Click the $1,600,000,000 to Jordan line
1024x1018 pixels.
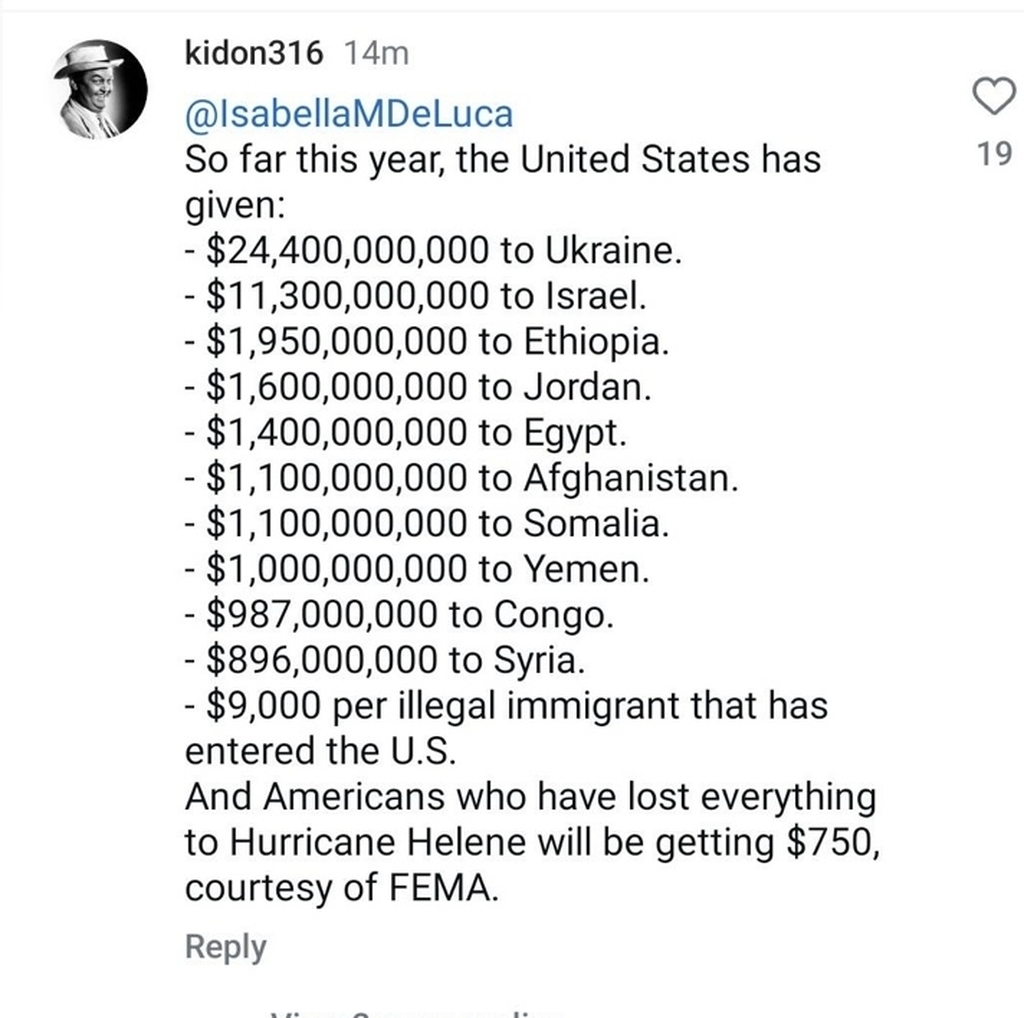(x=418, y=387)
